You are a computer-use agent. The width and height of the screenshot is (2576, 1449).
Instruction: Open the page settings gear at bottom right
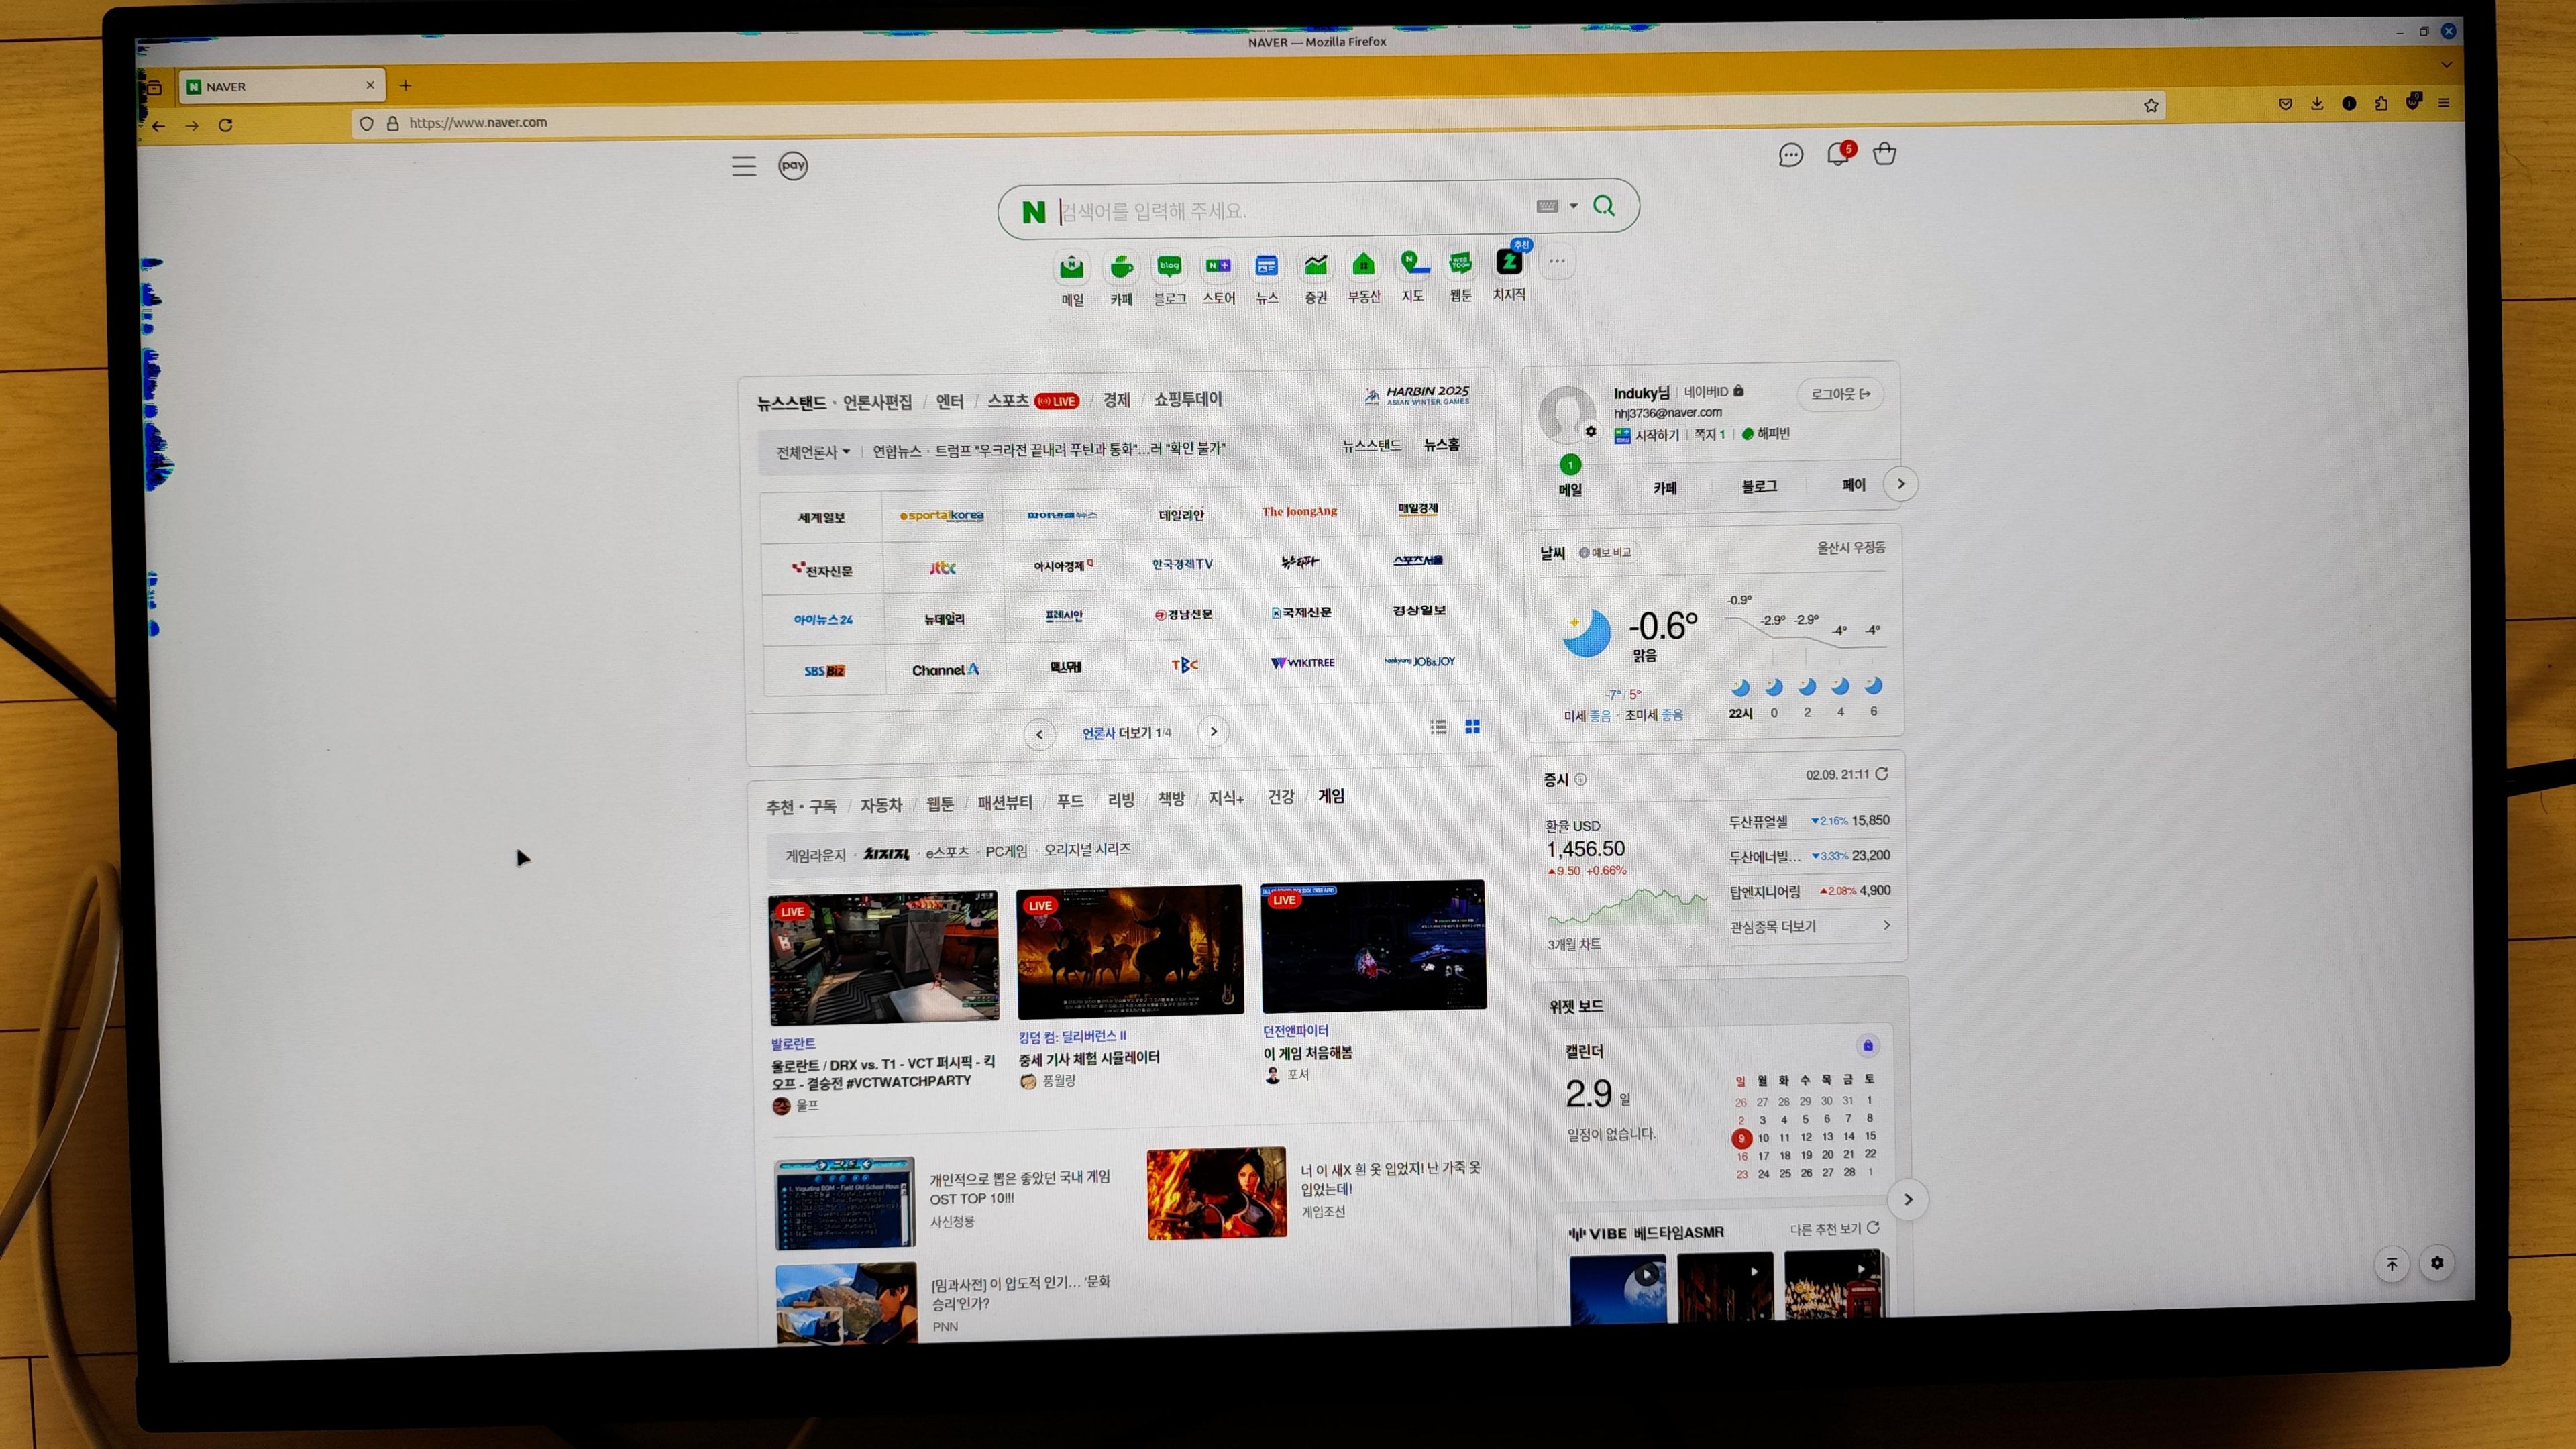[x=2437, y=1262]
